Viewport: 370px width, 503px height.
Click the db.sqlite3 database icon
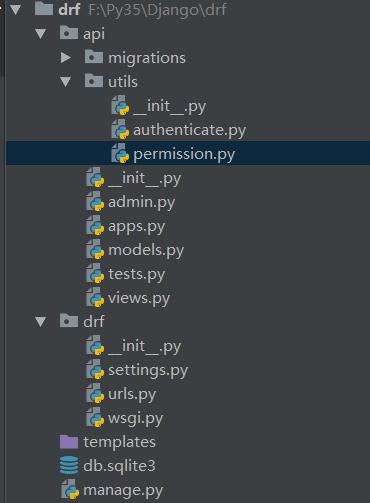pos(69,465)
